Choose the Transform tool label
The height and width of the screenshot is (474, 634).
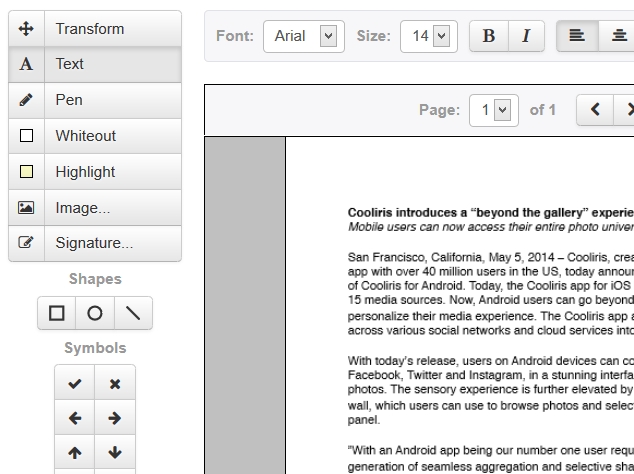(x=90, y=29)
